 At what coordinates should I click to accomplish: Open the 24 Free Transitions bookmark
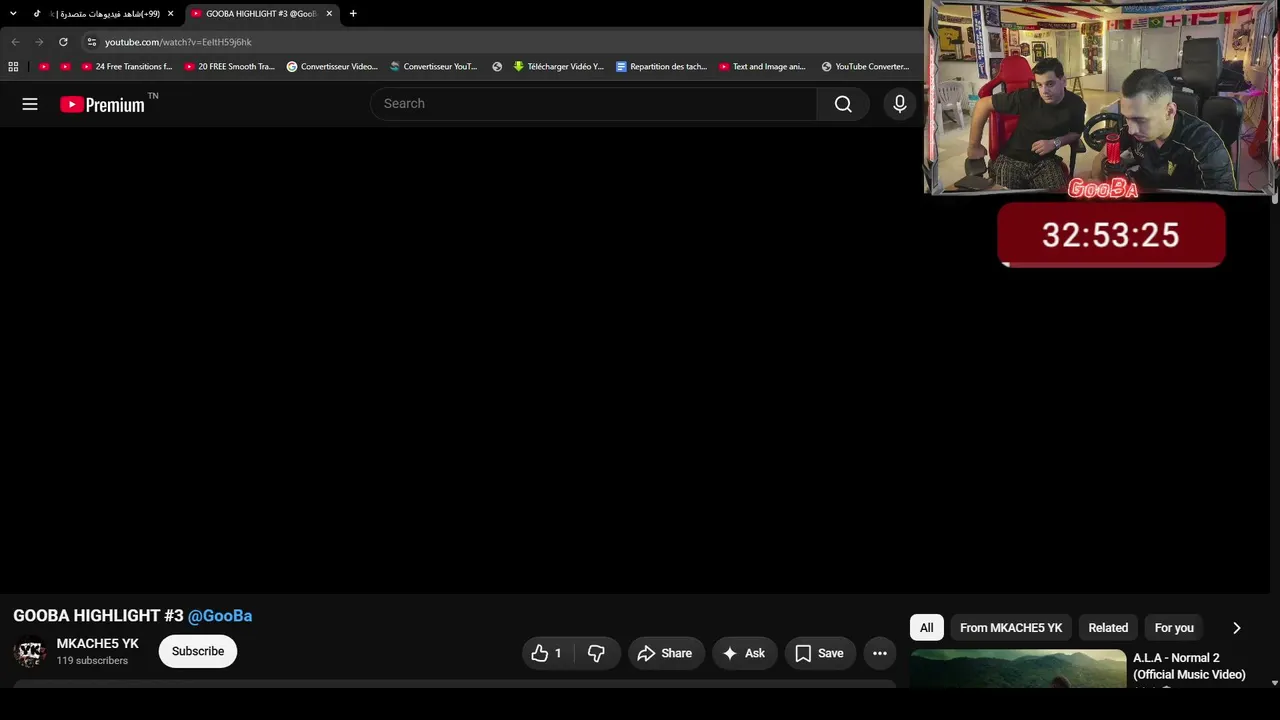[x=127, y=67]
